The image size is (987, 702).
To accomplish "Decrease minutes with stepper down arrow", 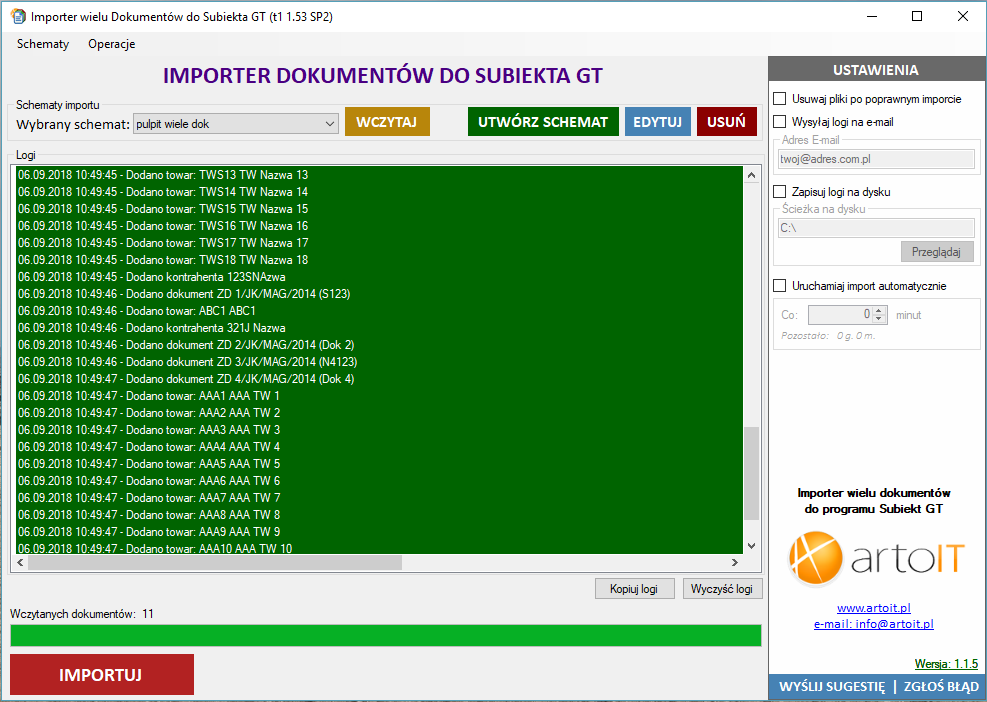I will [880, 319].
